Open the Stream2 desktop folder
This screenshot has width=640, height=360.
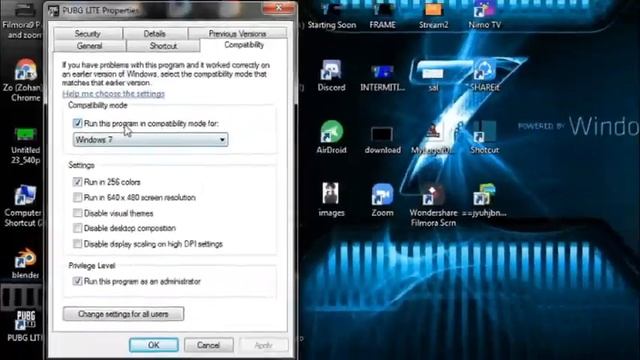point(433,16)
